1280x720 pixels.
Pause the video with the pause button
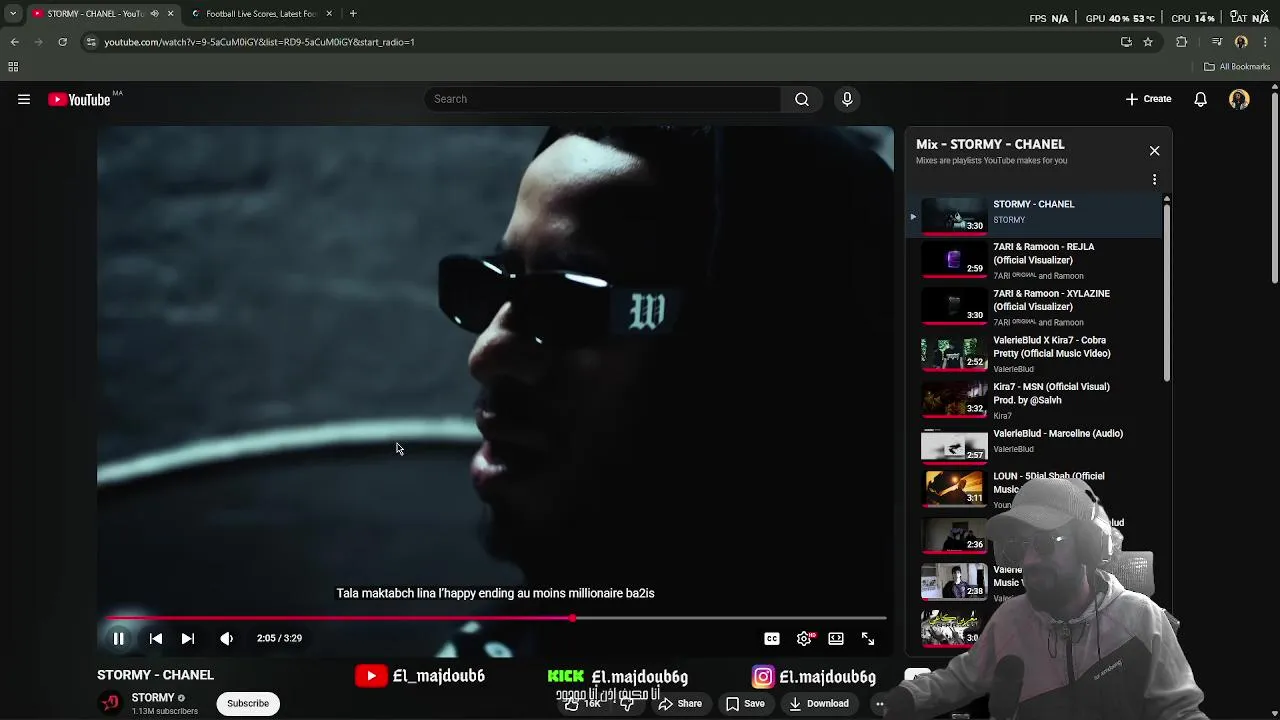point(118,638)
